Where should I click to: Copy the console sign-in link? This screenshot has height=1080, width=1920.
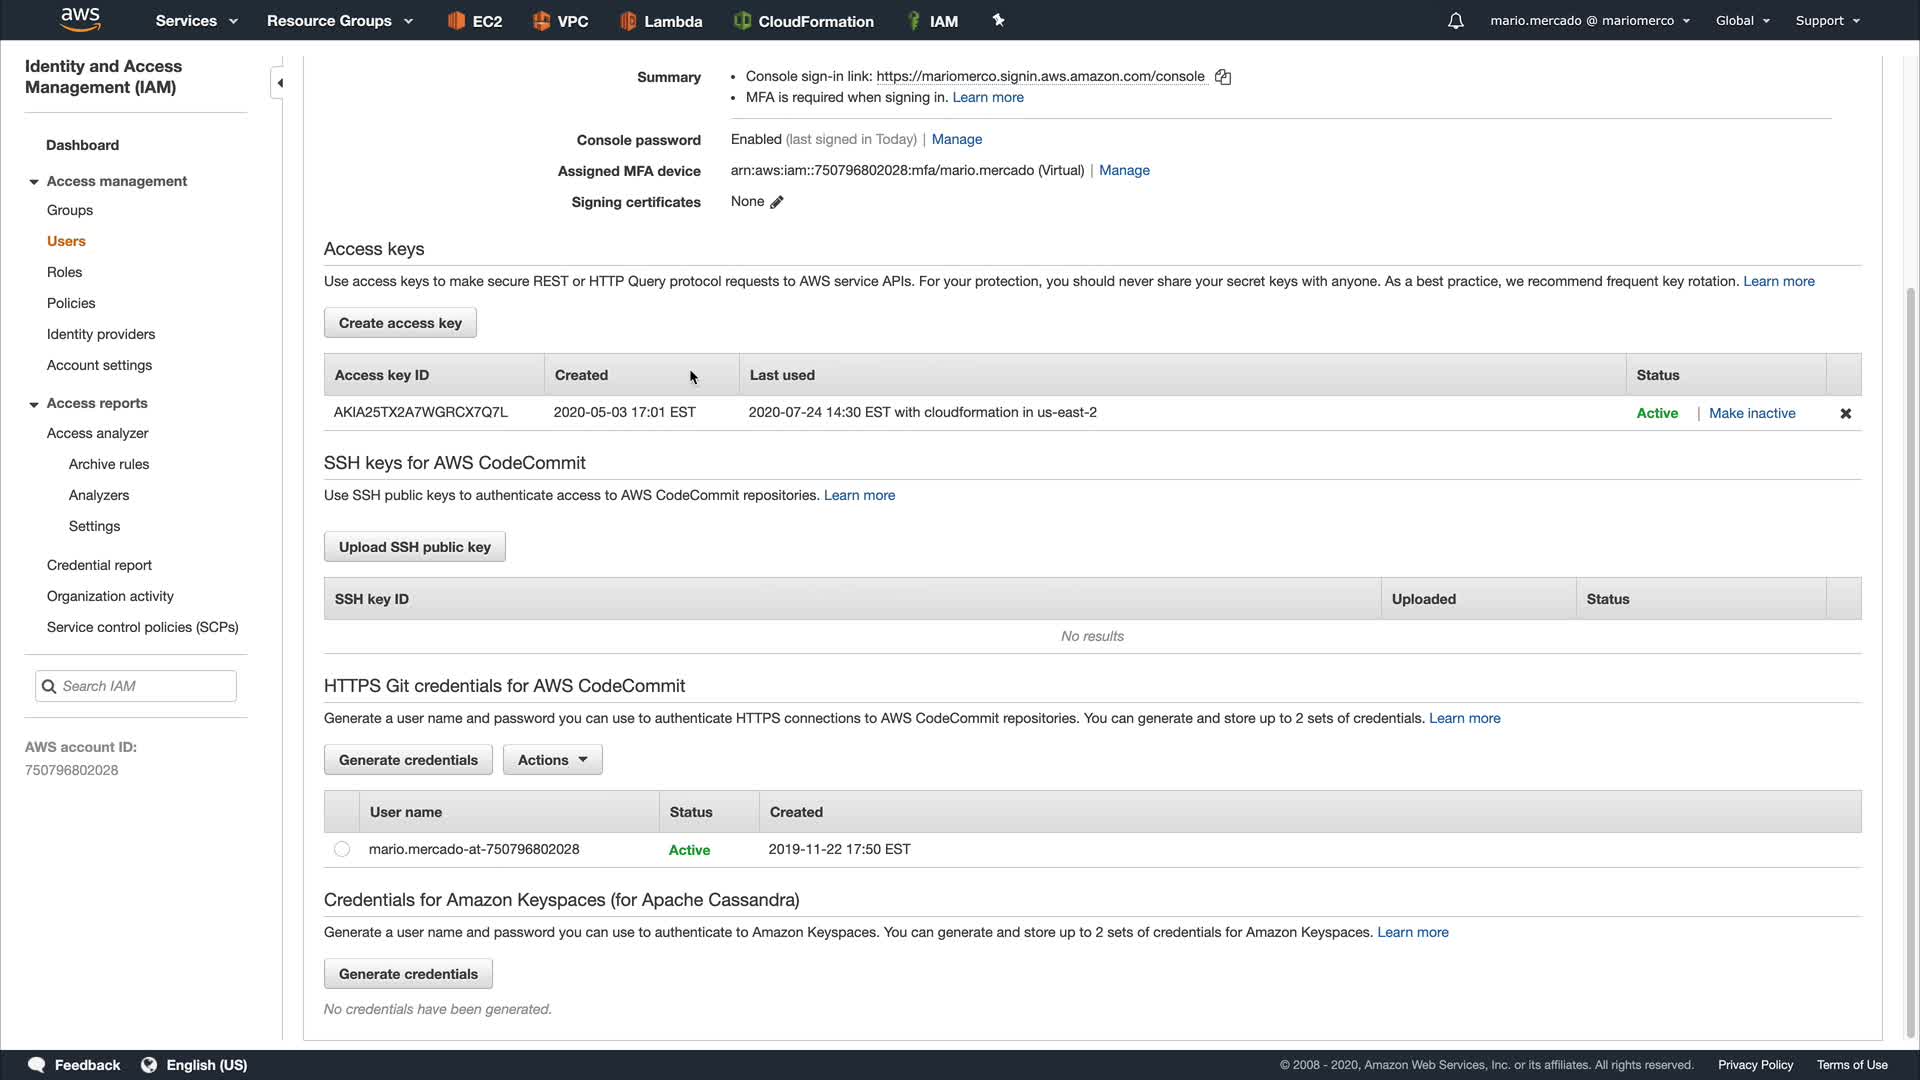[x=1222, y=77]
